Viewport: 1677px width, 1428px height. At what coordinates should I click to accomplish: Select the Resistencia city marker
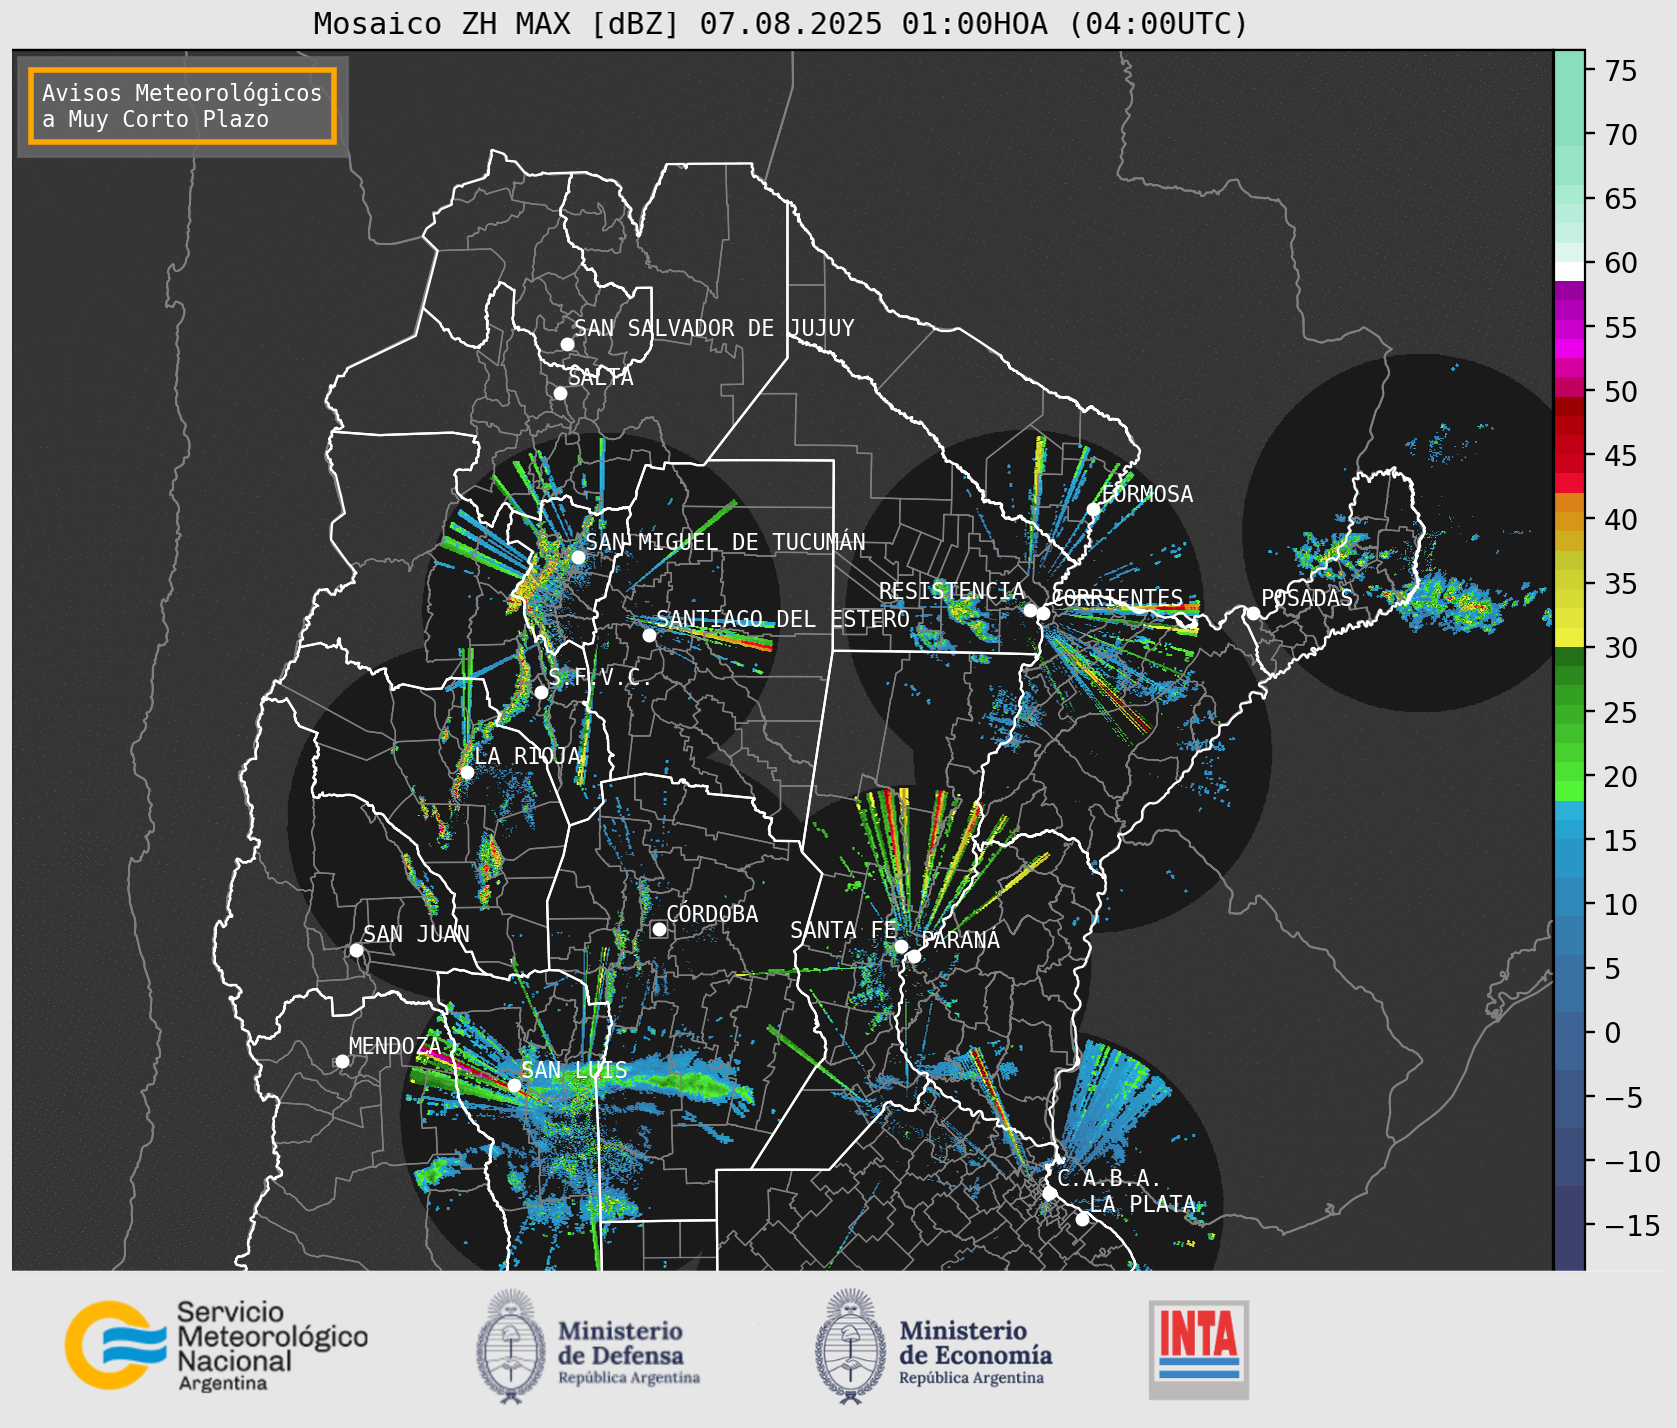1030,610
